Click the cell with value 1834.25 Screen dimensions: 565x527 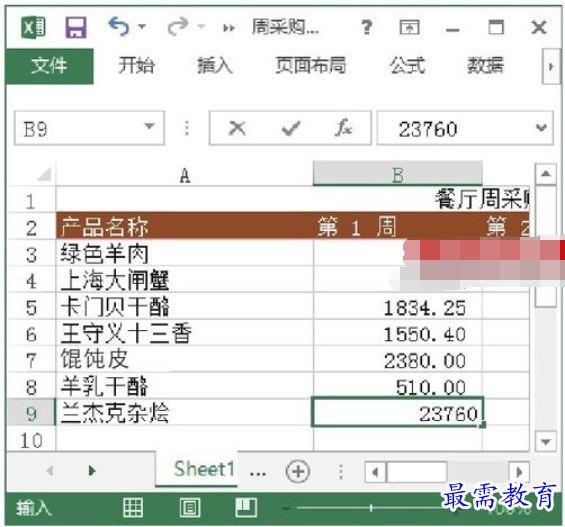click(398, 307)
